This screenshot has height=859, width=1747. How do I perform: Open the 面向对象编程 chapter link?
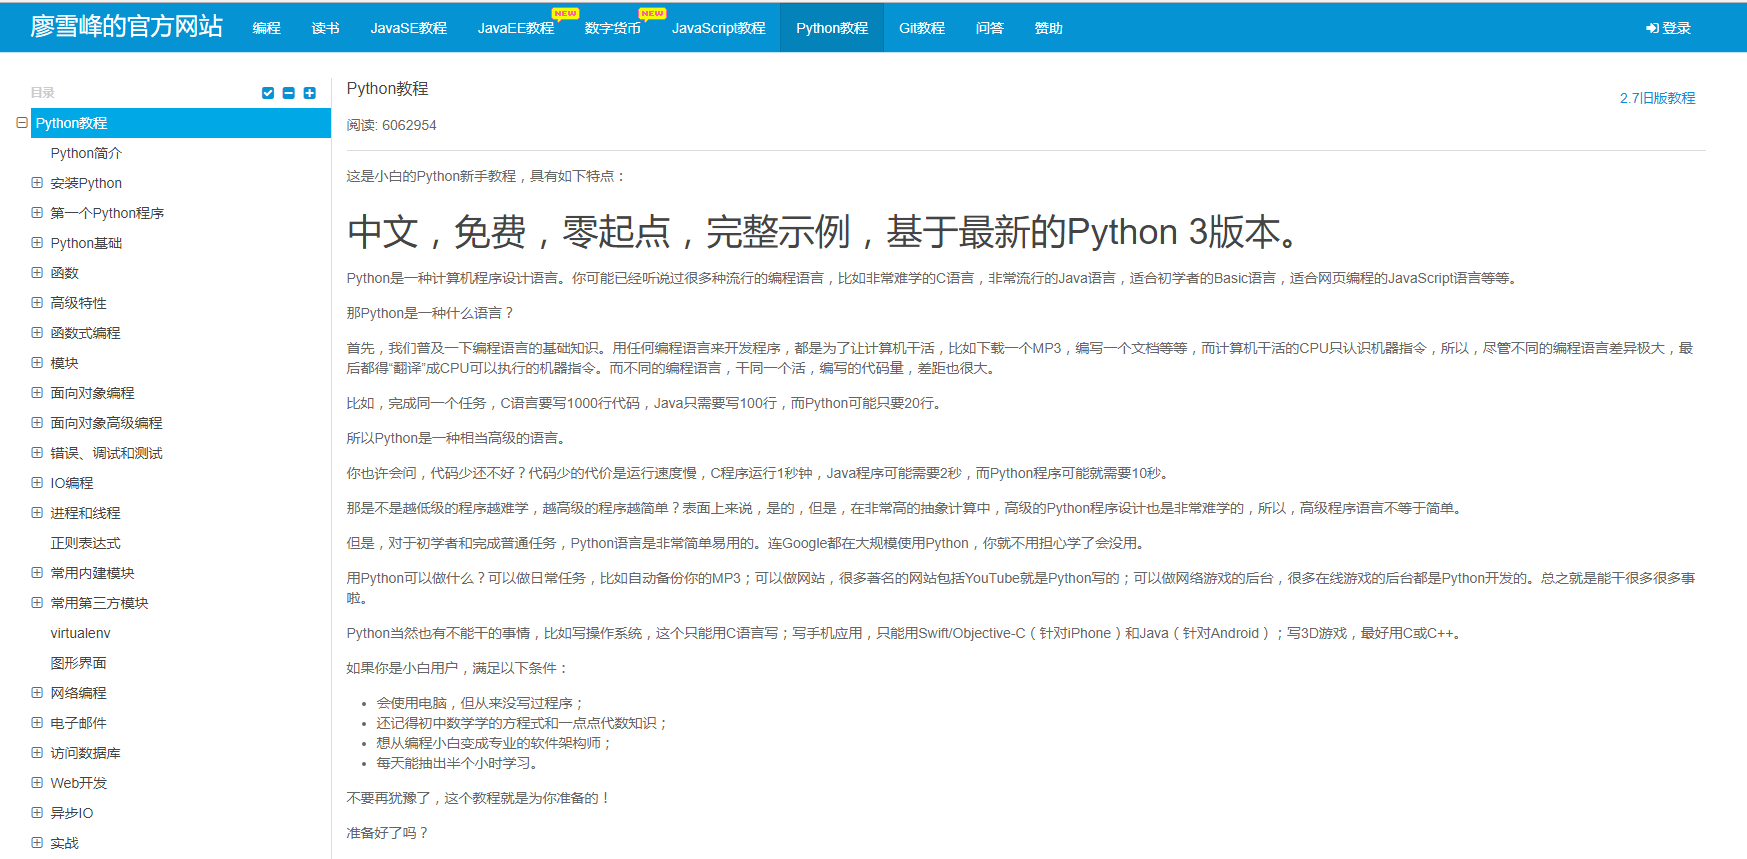92,393
